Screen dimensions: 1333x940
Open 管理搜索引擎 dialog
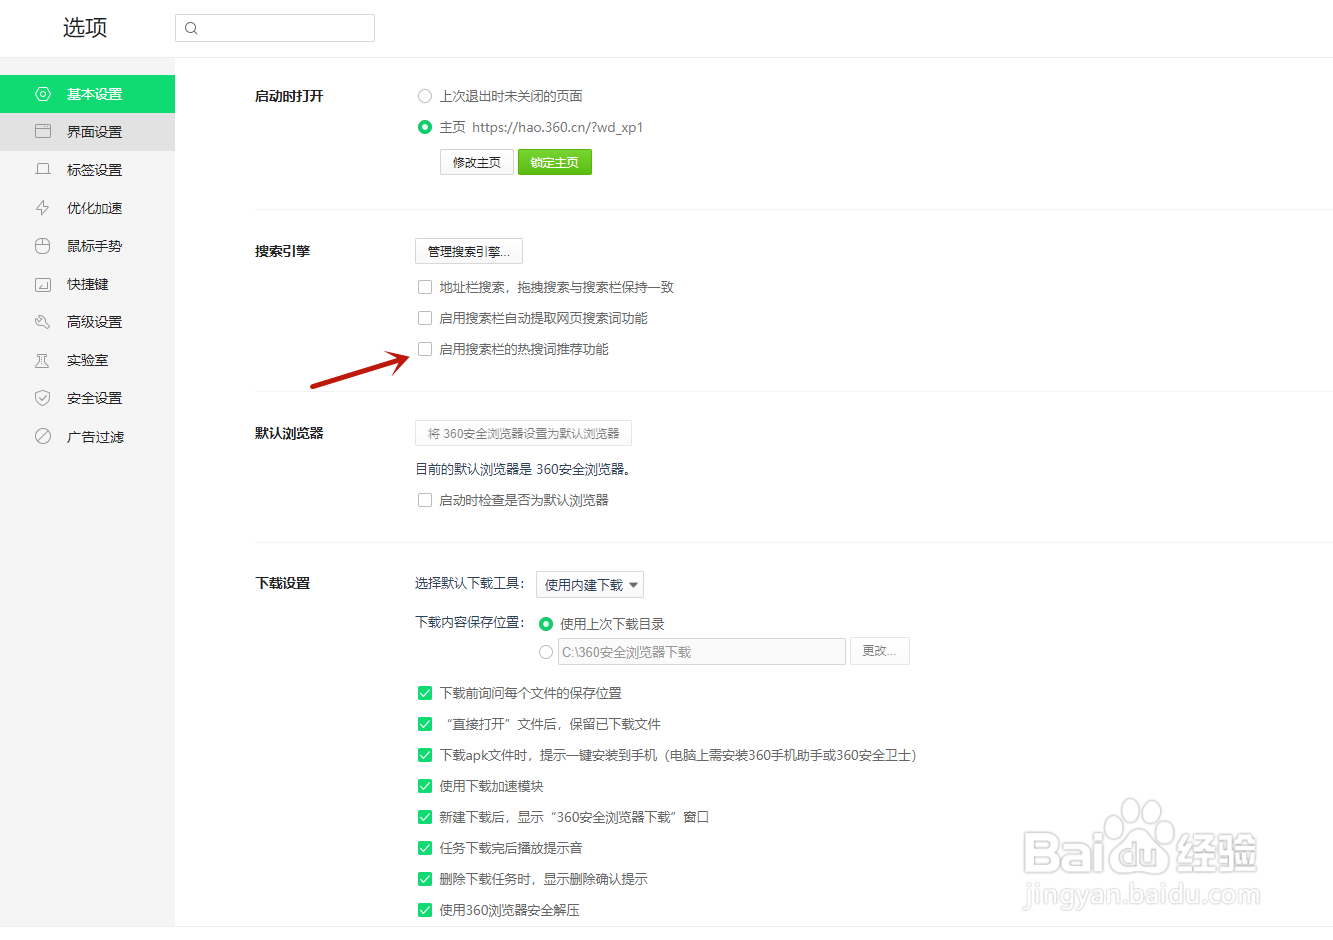tap(469, 251)
